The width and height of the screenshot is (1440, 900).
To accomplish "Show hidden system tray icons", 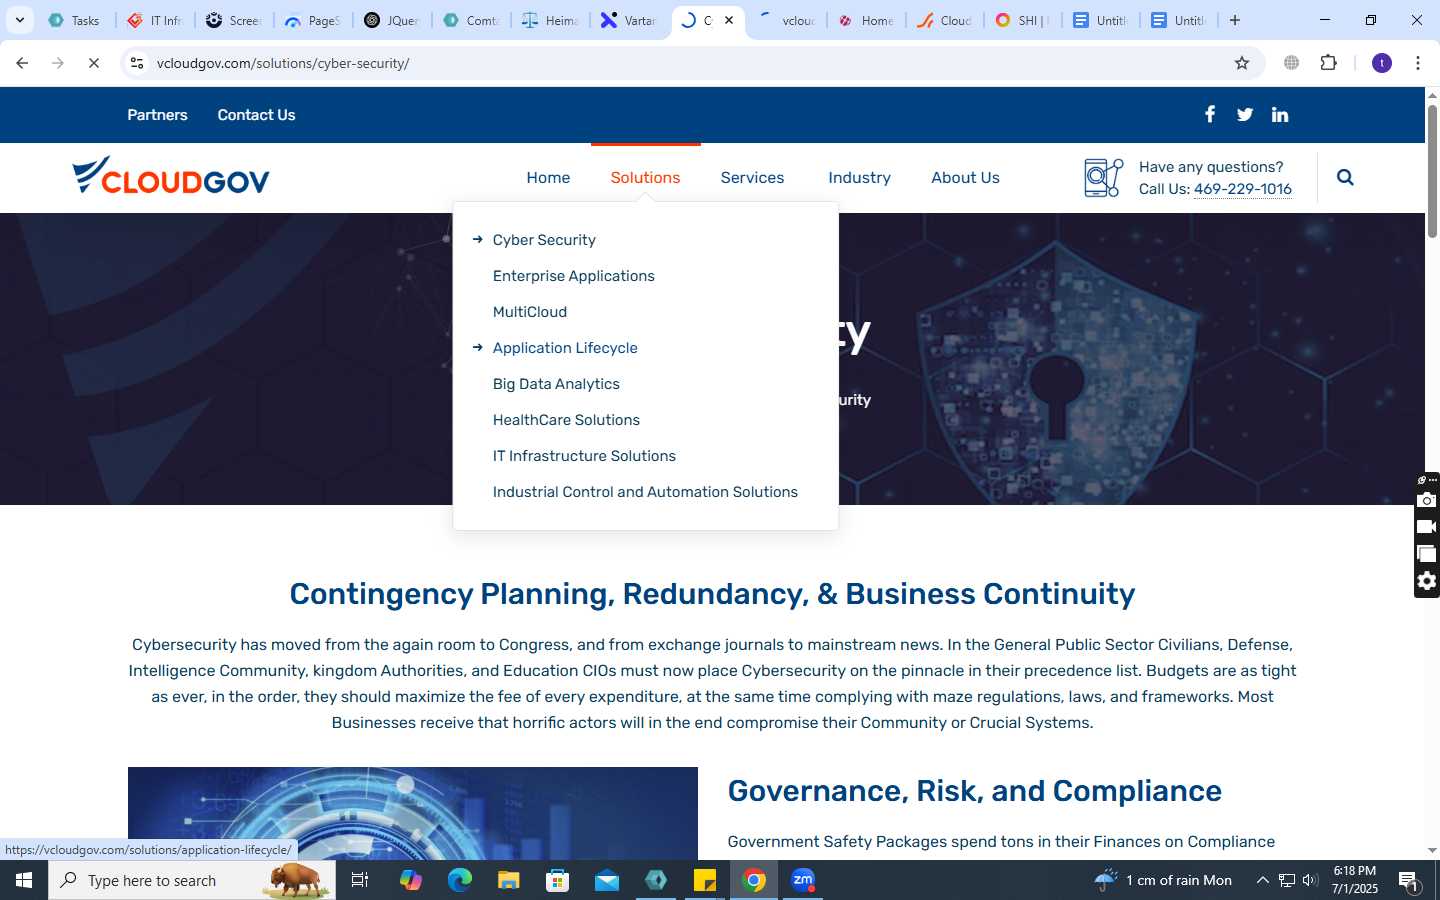I will click(1262, 880).
